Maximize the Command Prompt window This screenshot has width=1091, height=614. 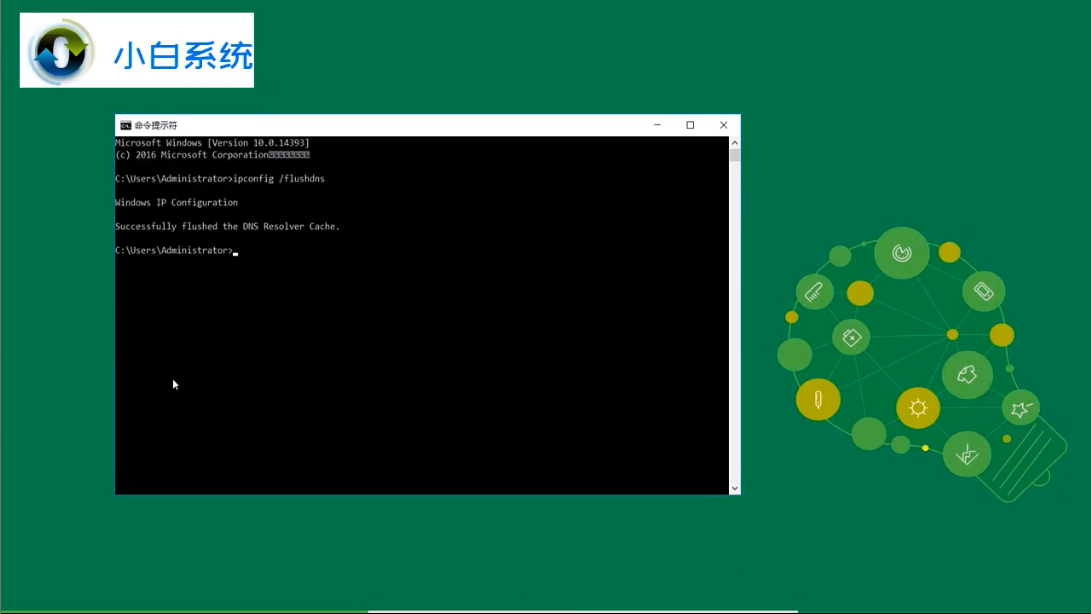[x=690, y=125]
